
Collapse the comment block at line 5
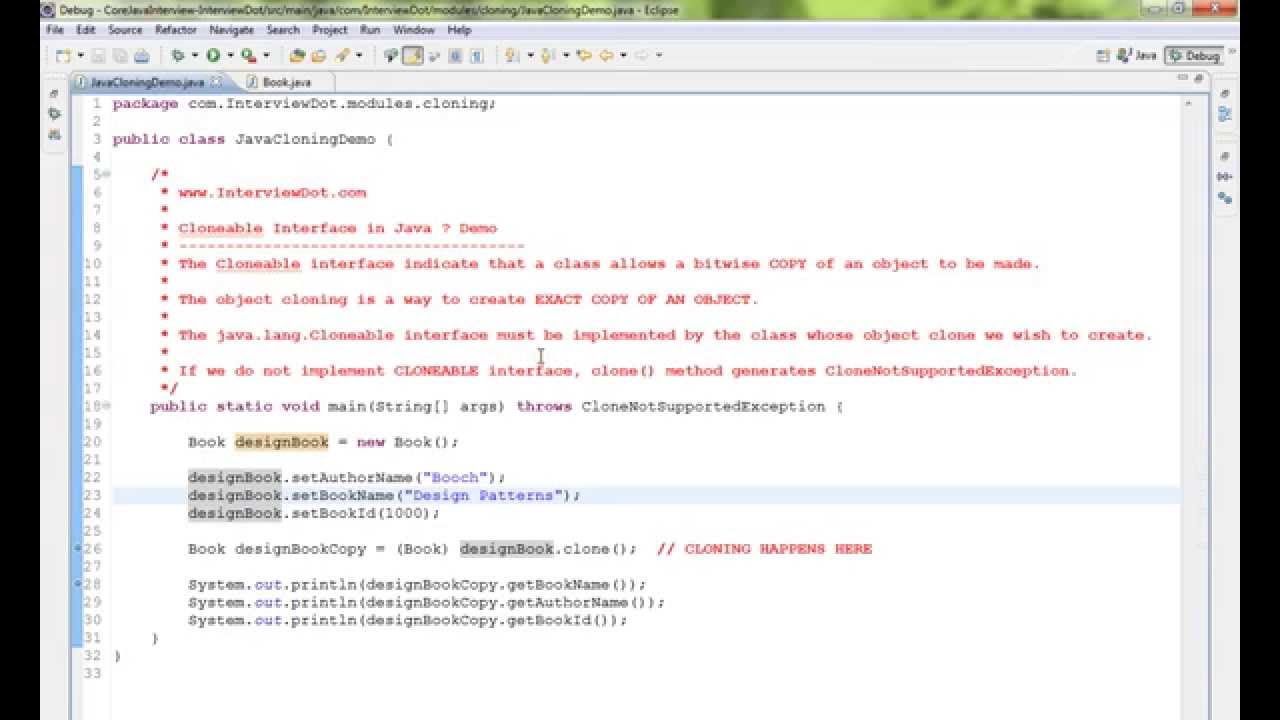[107, 175]
